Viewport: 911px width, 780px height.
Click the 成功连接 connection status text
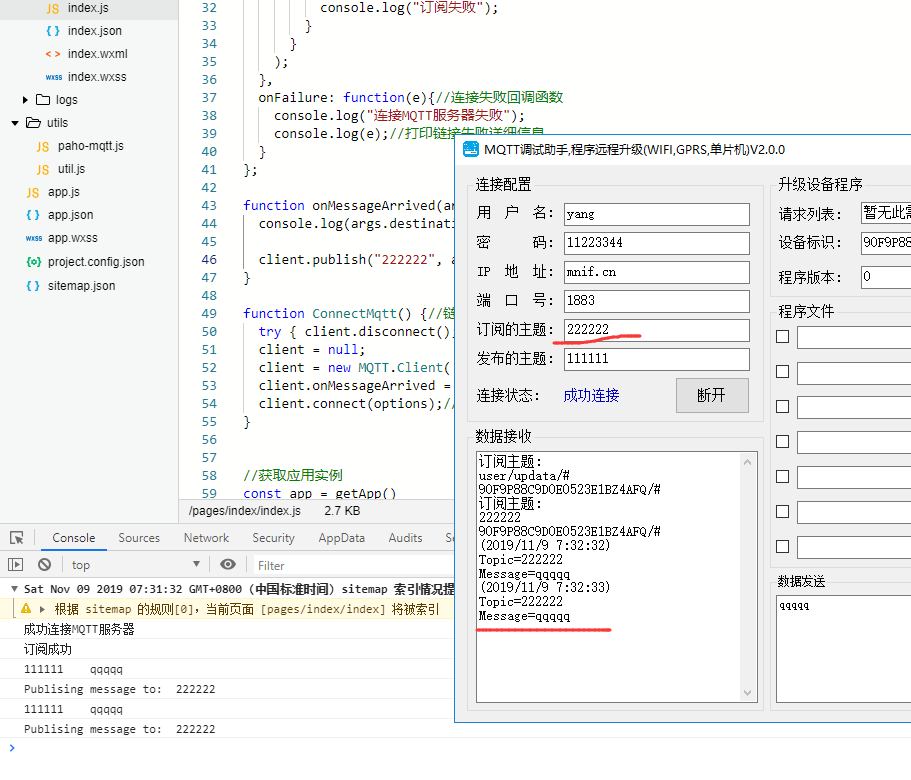591,396
